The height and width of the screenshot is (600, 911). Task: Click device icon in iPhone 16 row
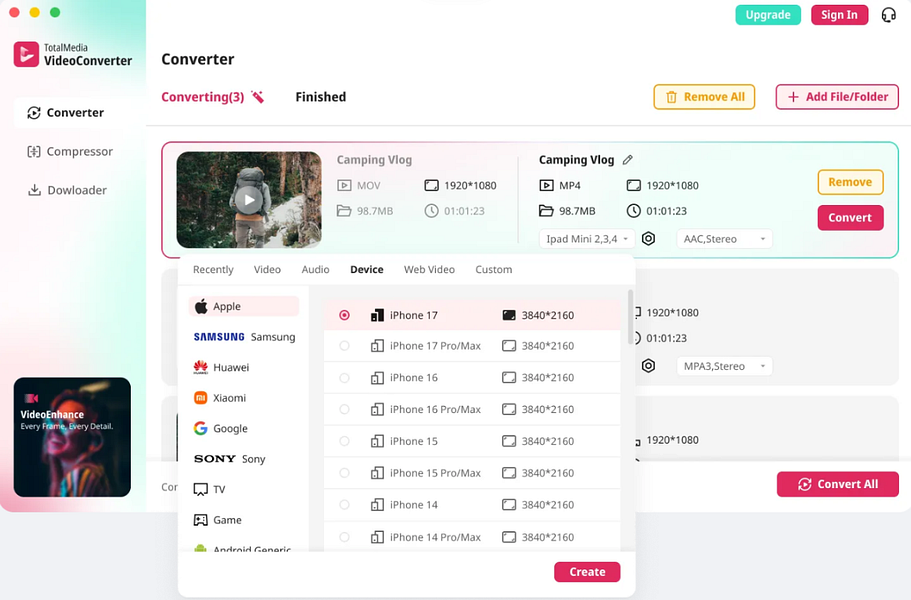(377, 378)
